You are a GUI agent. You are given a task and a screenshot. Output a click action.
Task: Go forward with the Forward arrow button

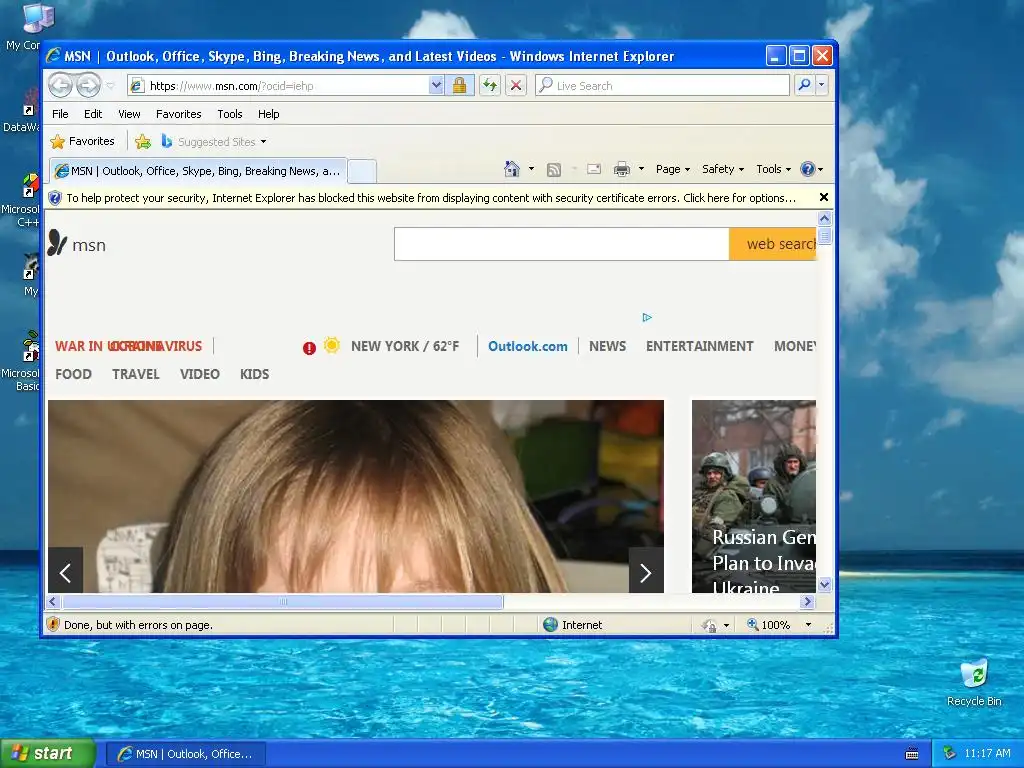tap(89, 86)
